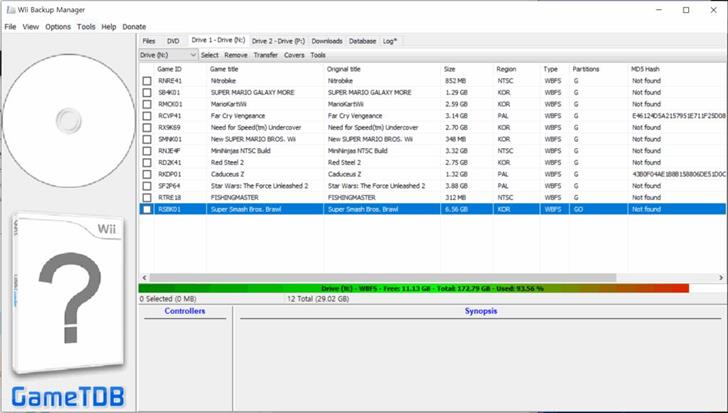Open the Database tab

[x=363, y=41]
